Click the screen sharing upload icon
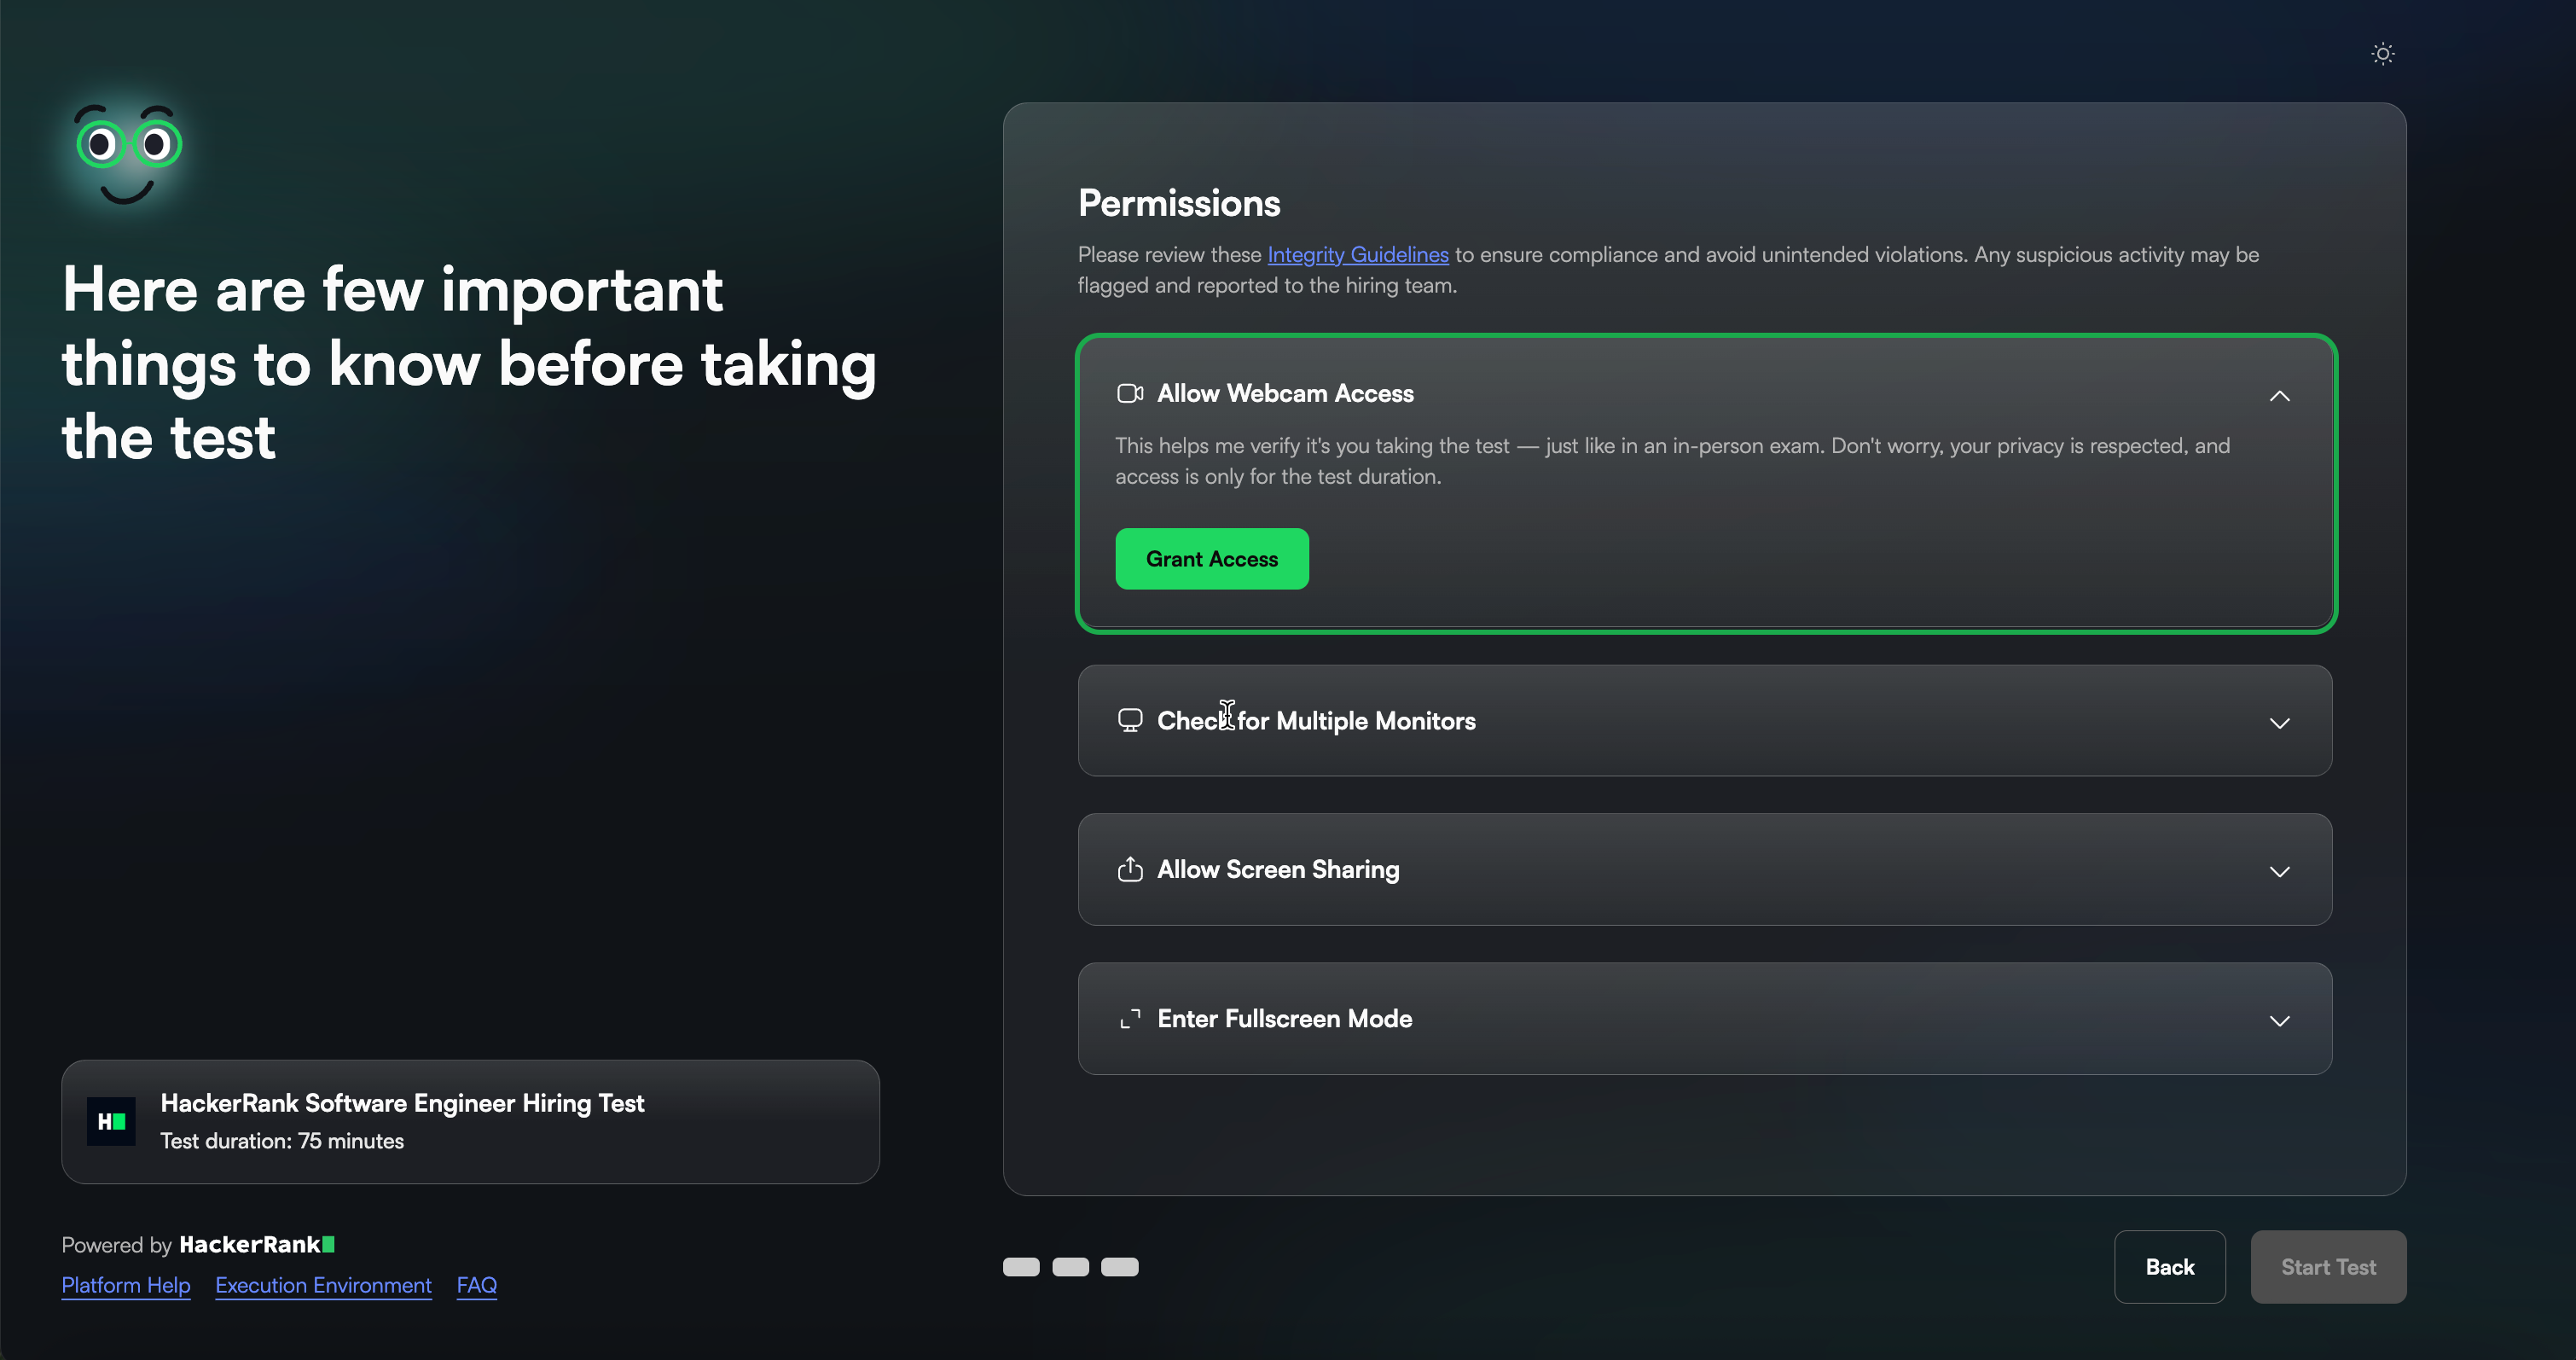Screen dimensions: 2576x1360 tap(1130, 870)
